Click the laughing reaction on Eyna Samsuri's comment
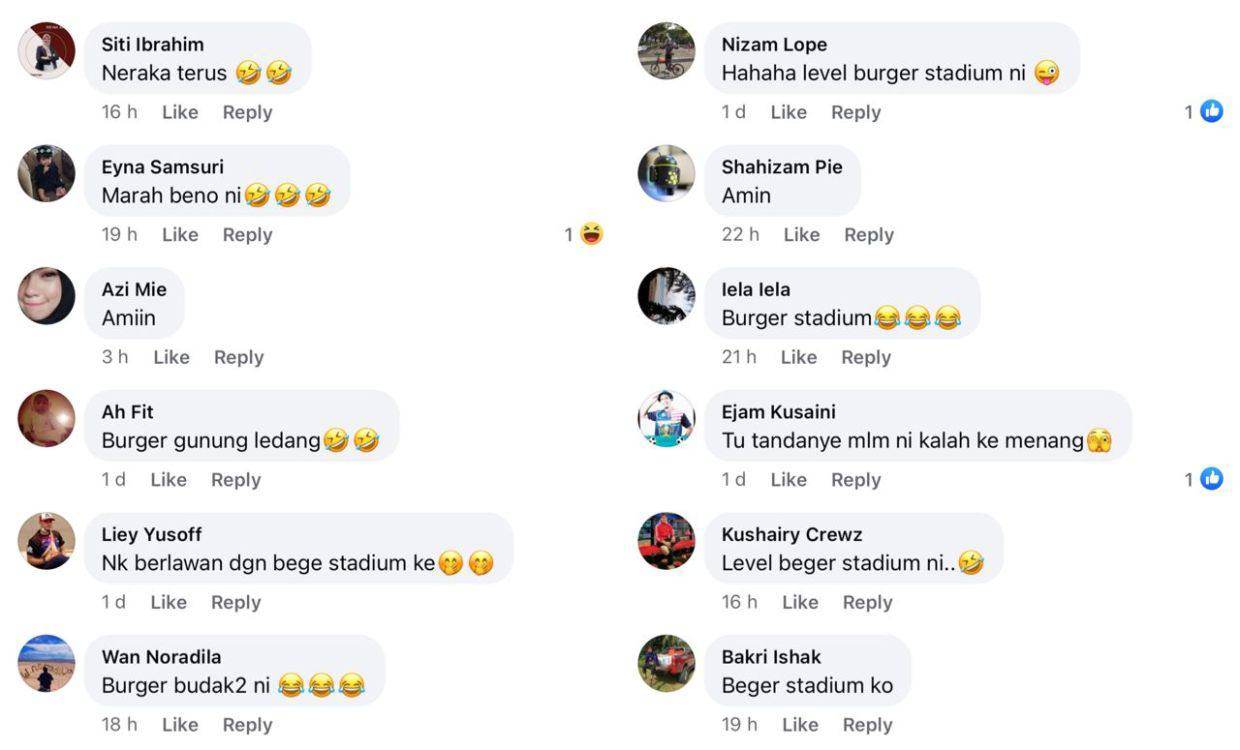1240x750 pixels. pos(592,234)
